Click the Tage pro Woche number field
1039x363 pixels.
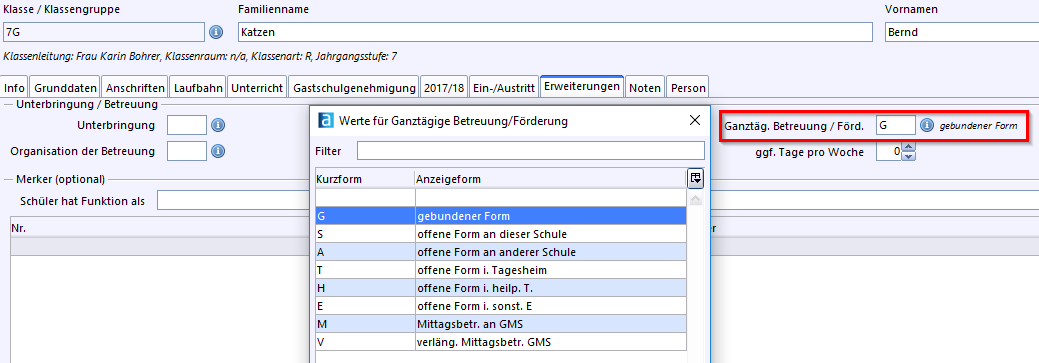pyautogui.click(x=889, y=152)
